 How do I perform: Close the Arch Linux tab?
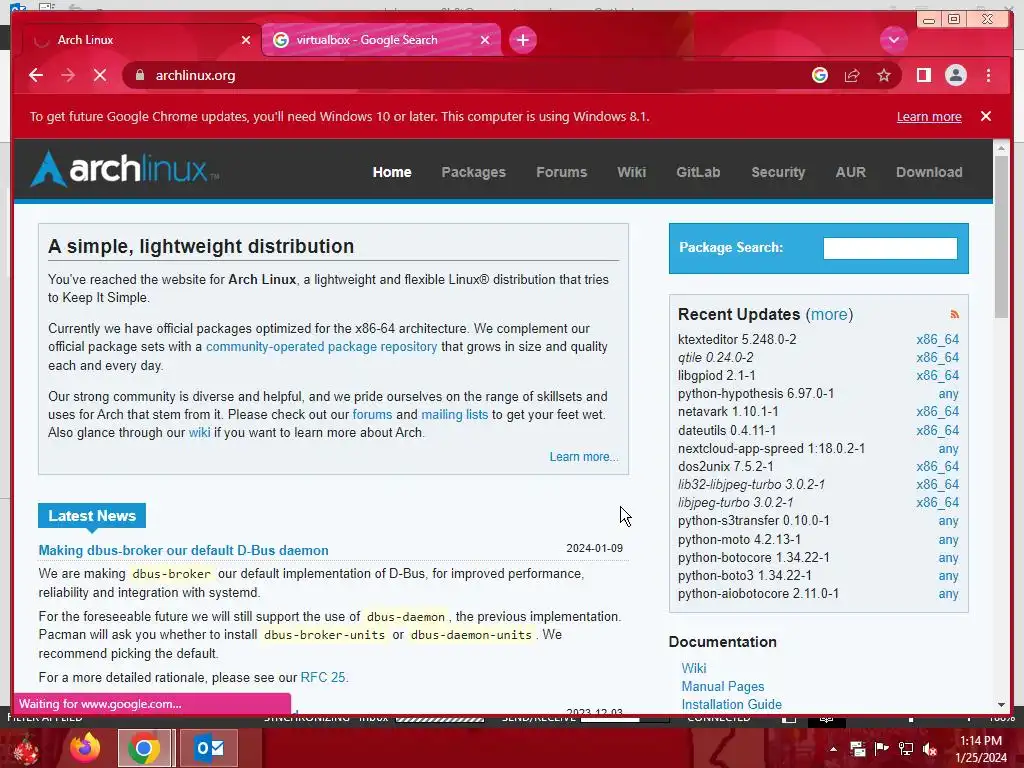[x=246, y=40]
